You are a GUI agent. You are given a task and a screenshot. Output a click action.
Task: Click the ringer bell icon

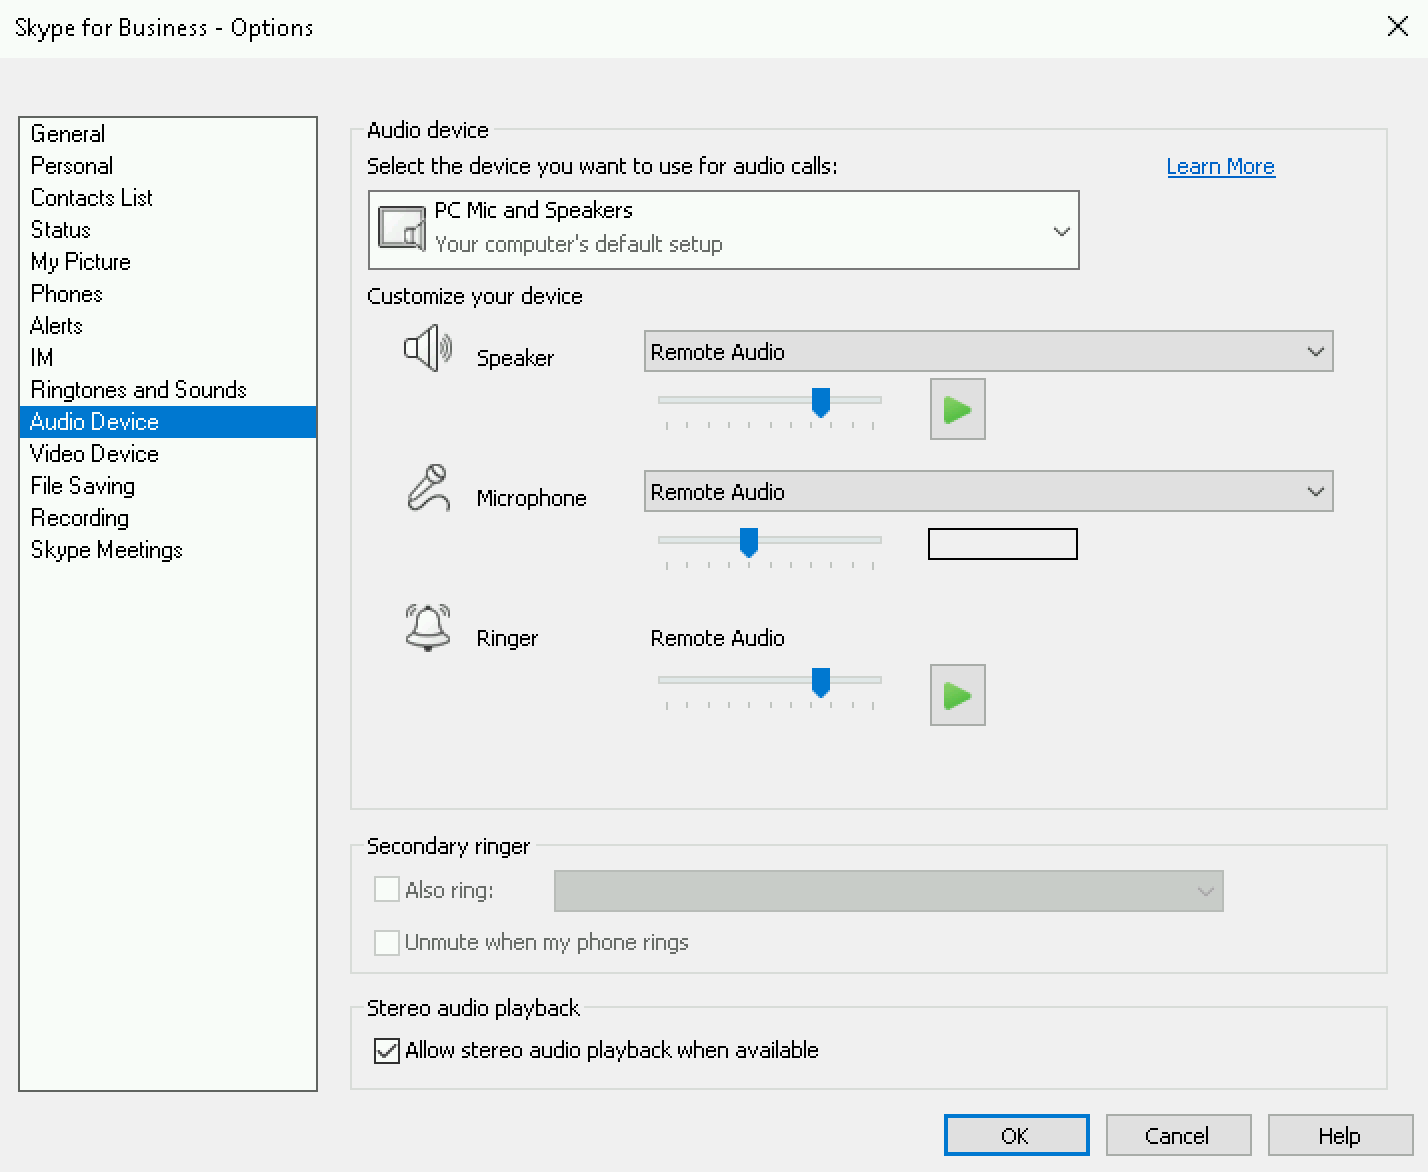[x=428, y=628]
